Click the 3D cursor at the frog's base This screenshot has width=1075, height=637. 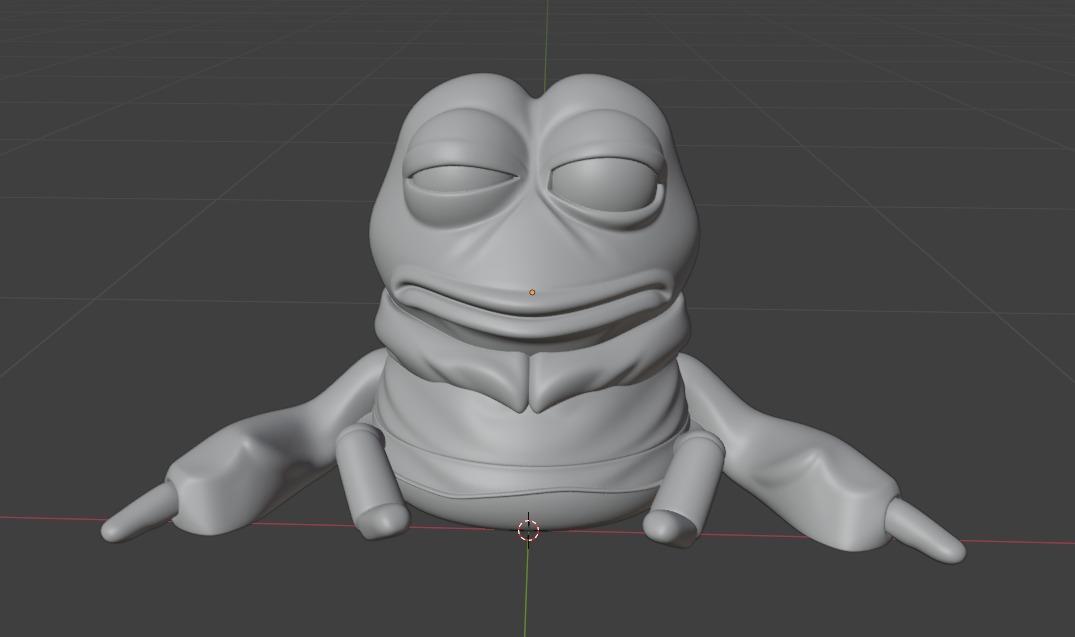coord(528,530)
